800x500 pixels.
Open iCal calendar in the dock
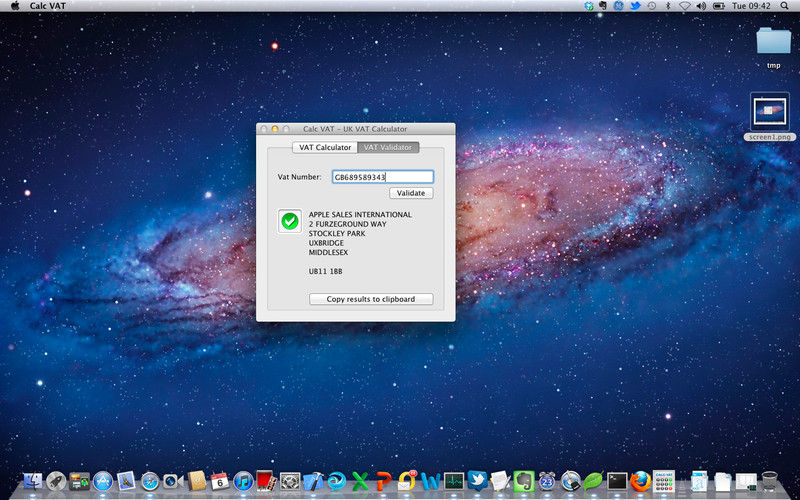[x=220, y=481]
